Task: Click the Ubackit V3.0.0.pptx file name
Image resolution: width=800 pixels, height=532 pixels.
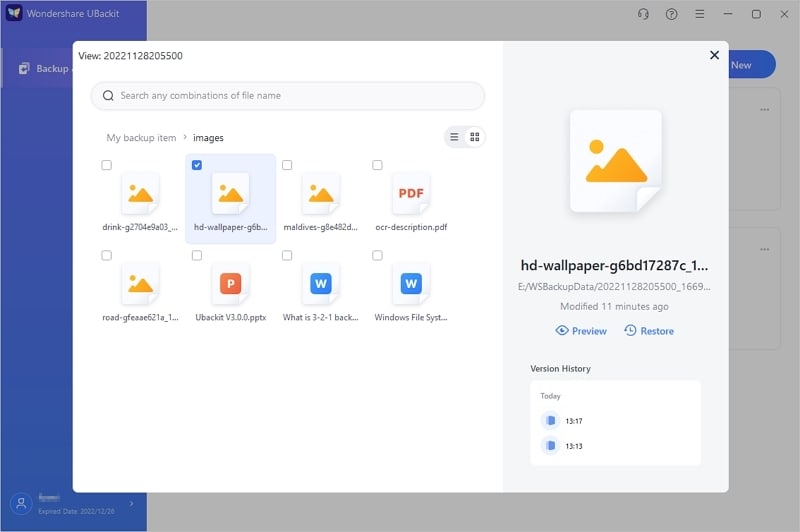Action: [x=231, y=317]
